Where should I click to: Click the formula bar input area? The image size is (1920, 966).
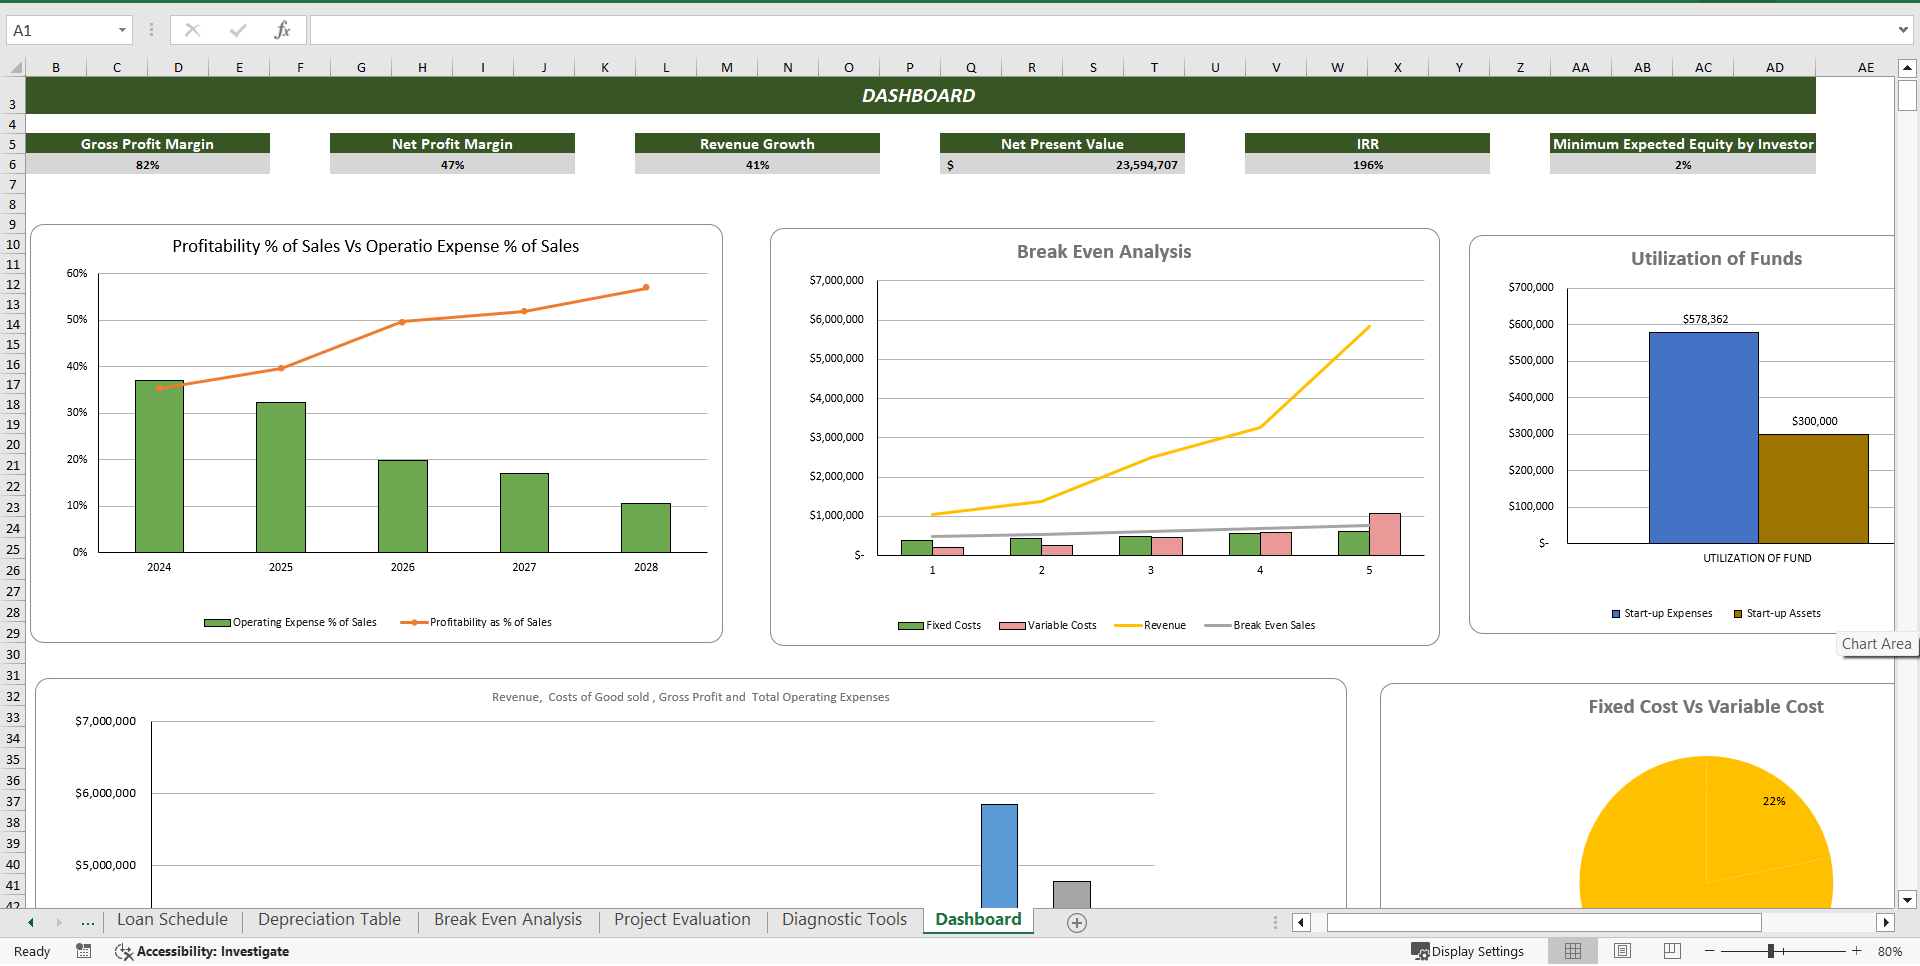(x=1100, y=30)
